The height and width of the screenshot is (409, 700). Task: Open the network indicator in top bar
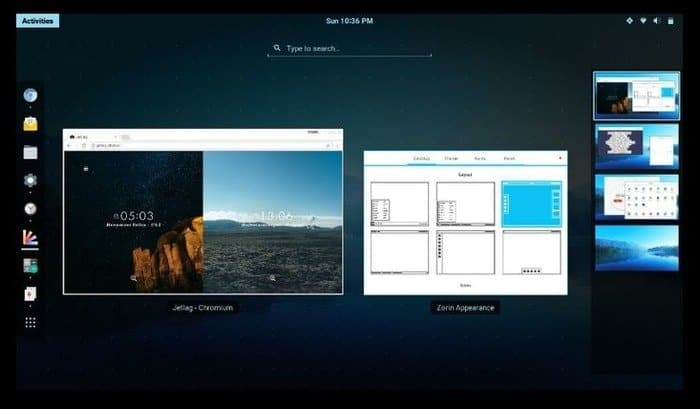point(643,21)
